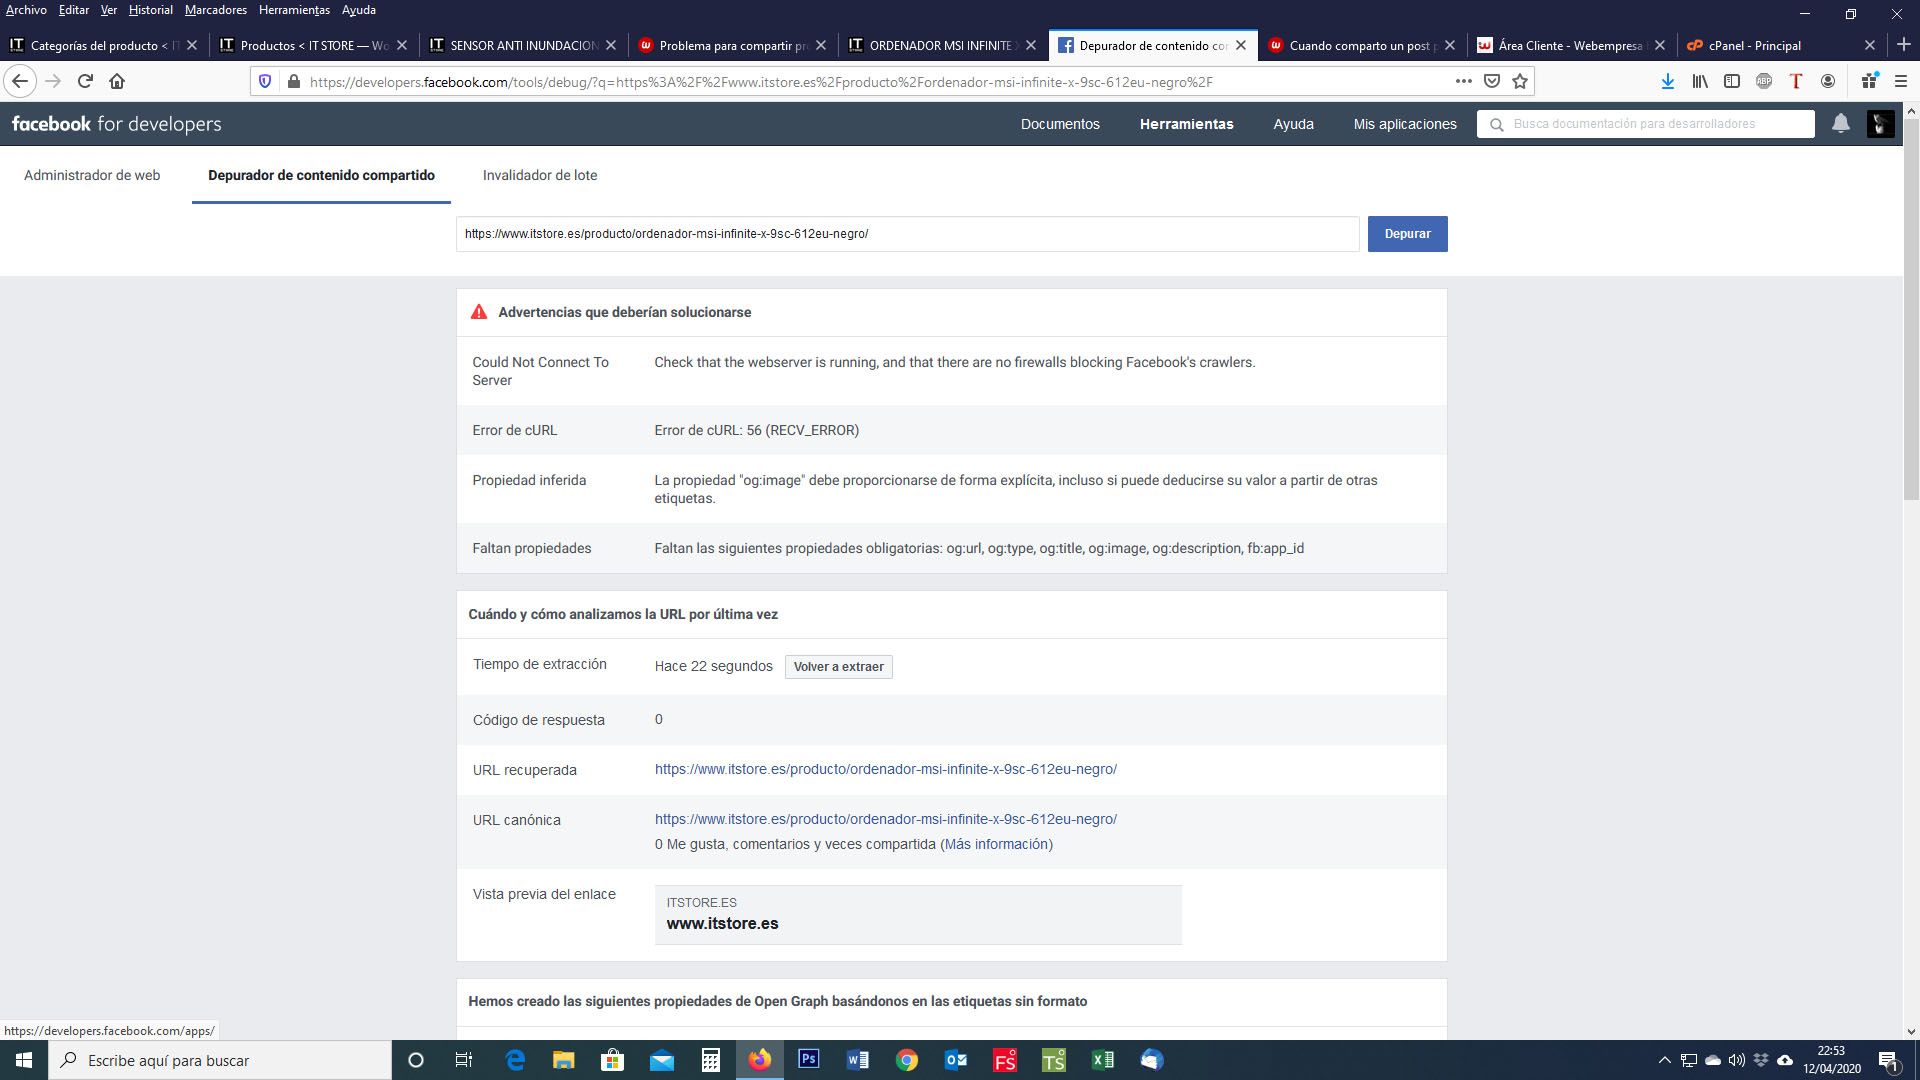The height and width of the screenshot is (1080, 1920).
Task: Switch to Administrador de web tab
Action: [x=92, y=175]
